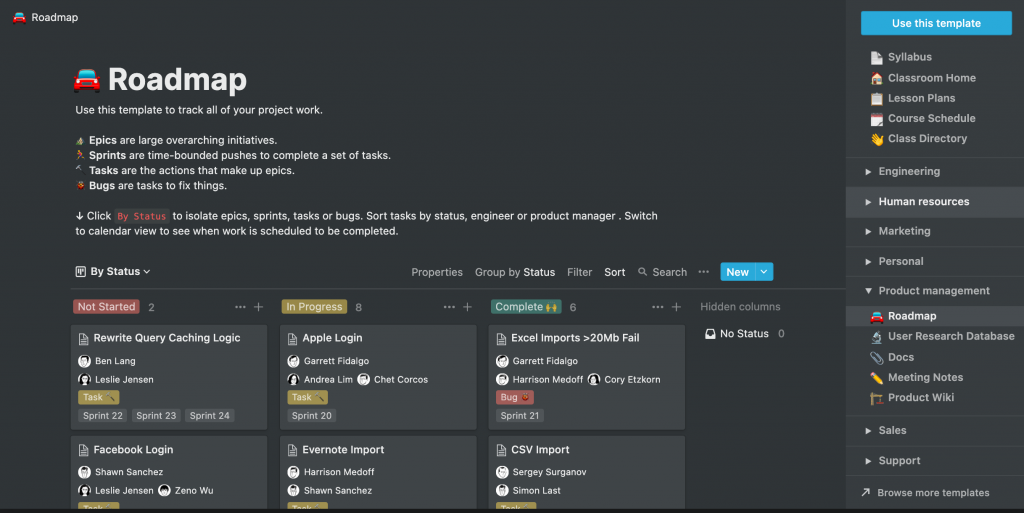Click the Meeting Notes pencil icon
The width and height of the screenshot is (1024, 513).
(x=876, y=378)
